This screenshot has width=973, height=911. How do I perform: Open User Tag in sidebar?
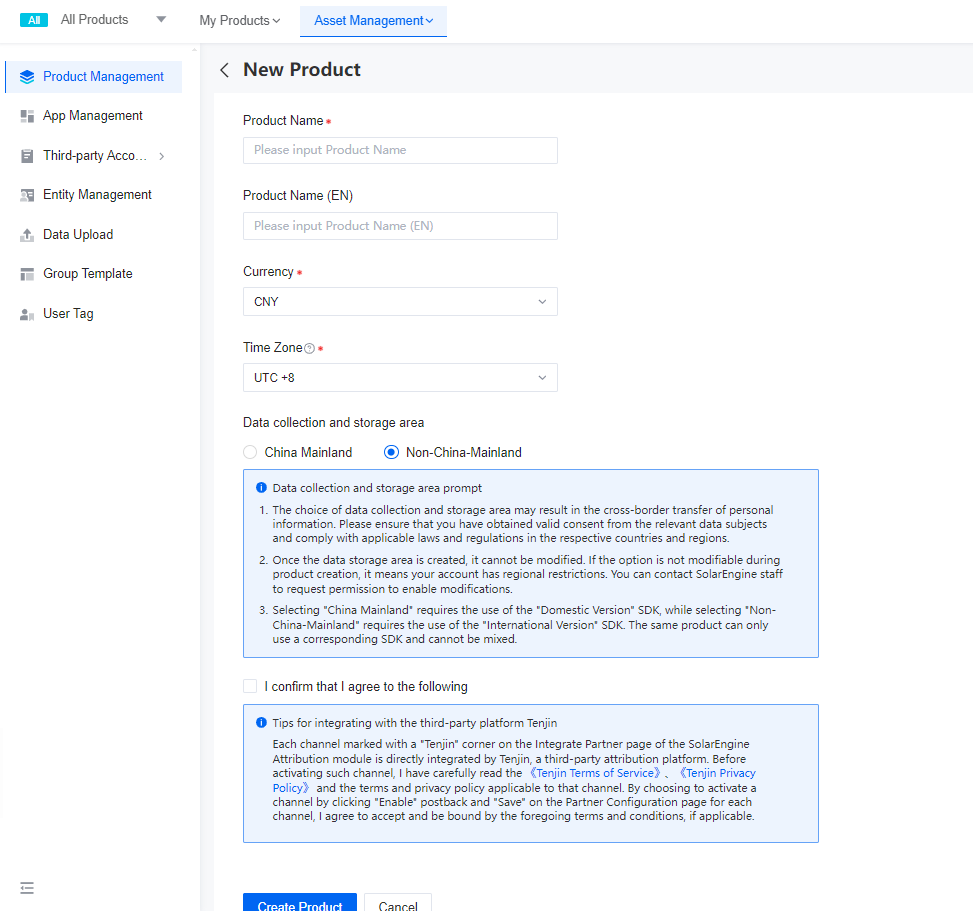tap(68, 314)
